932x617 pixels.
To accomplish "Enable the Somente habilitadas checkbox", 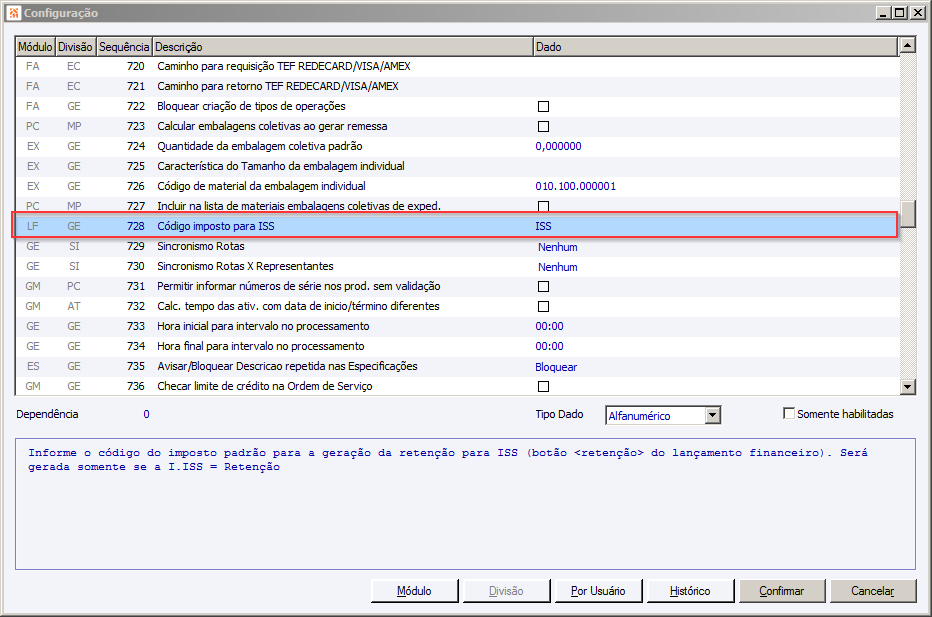I will 789,413.
